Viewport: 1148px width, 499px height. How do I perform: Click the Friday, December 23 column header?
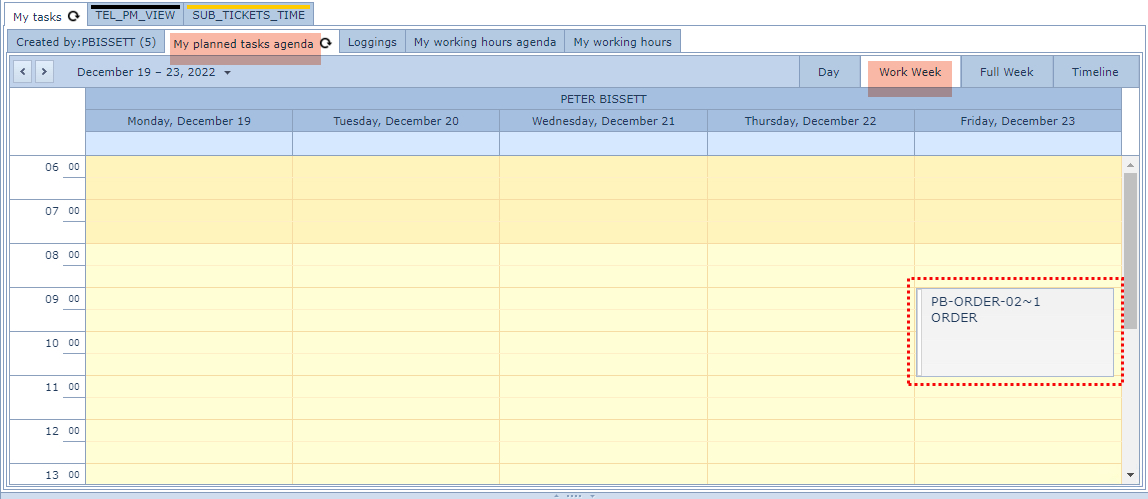pyautogui.click(x=1018, y=121)
